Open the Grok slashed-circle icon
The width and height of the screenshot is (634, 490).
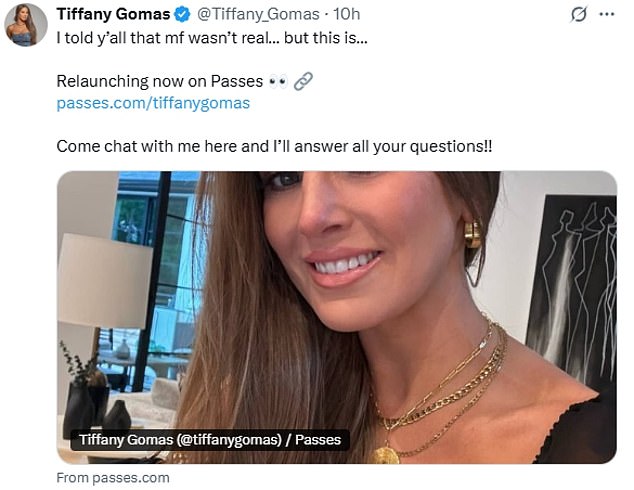point(579,15)
